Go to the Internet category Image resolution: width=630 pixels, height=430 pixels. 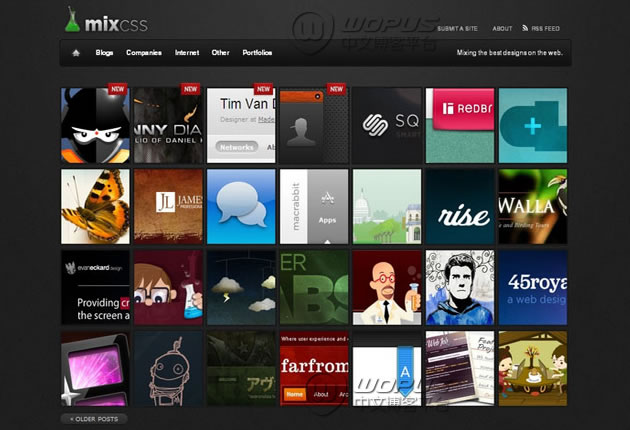coord(187,53)
